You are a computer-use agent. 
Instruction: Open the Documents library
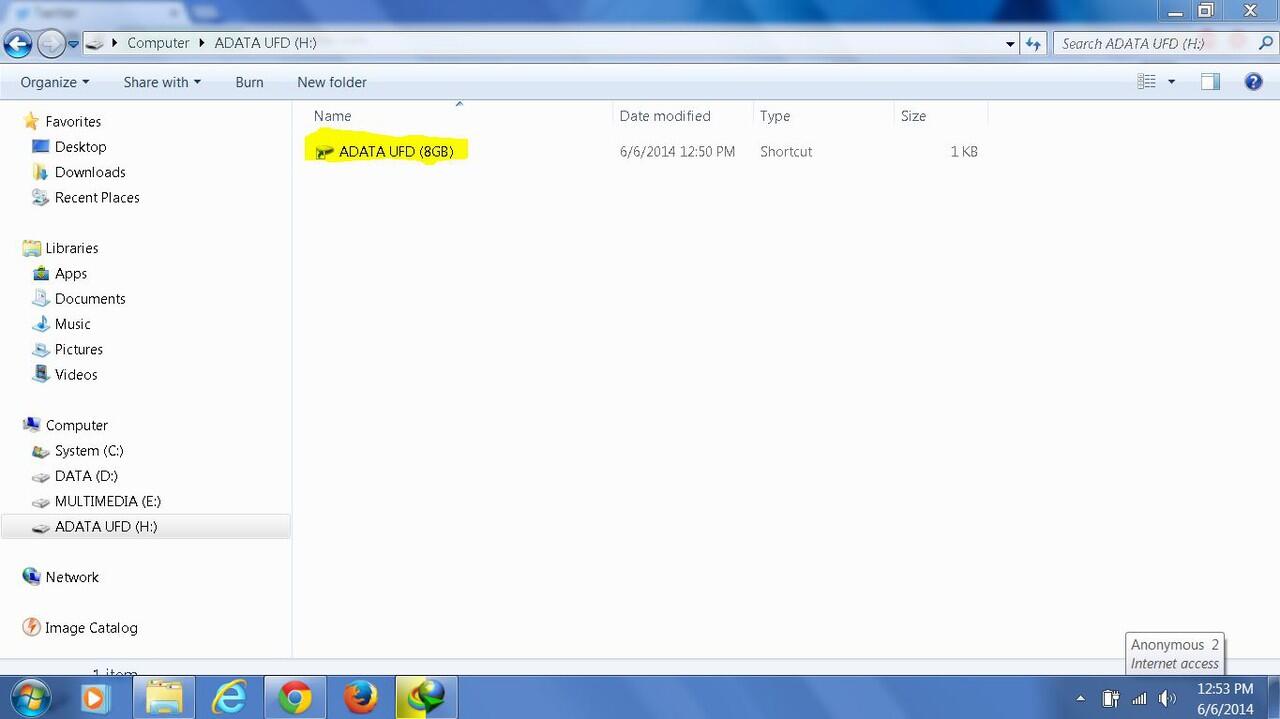tap(90, 299)
